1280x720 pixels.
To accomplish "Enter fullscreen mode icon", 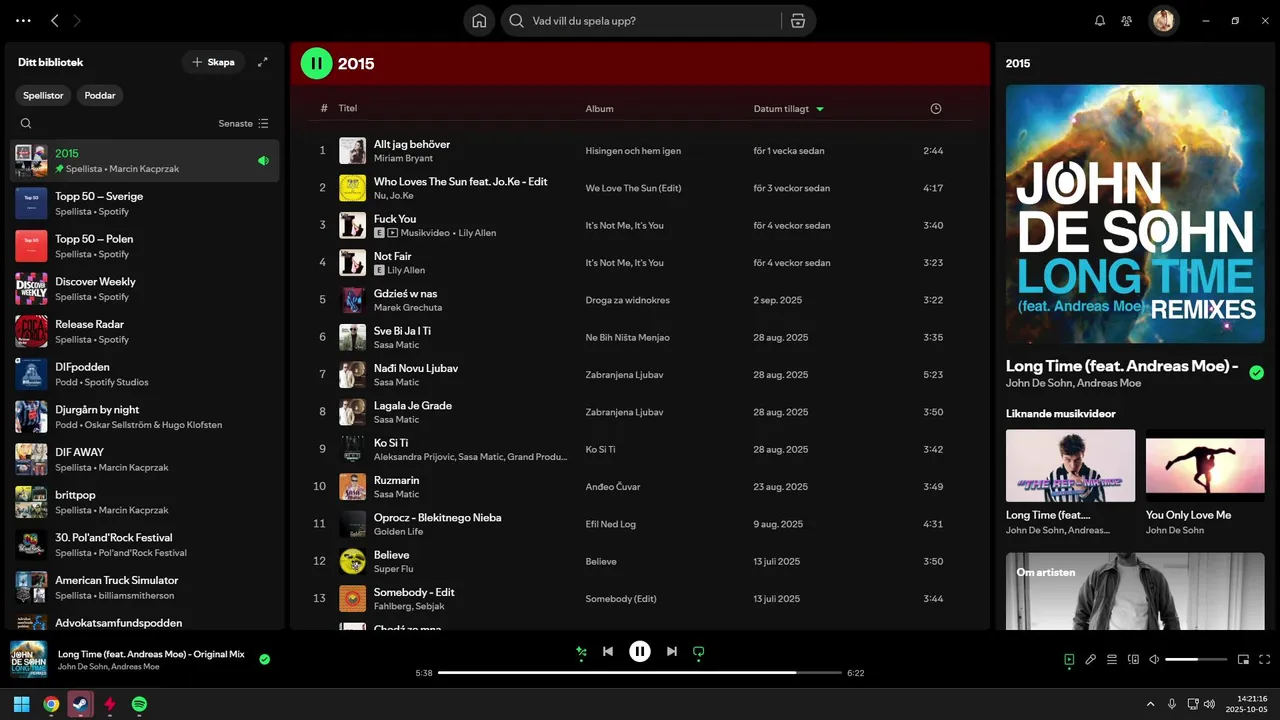I will (1265, 659).
